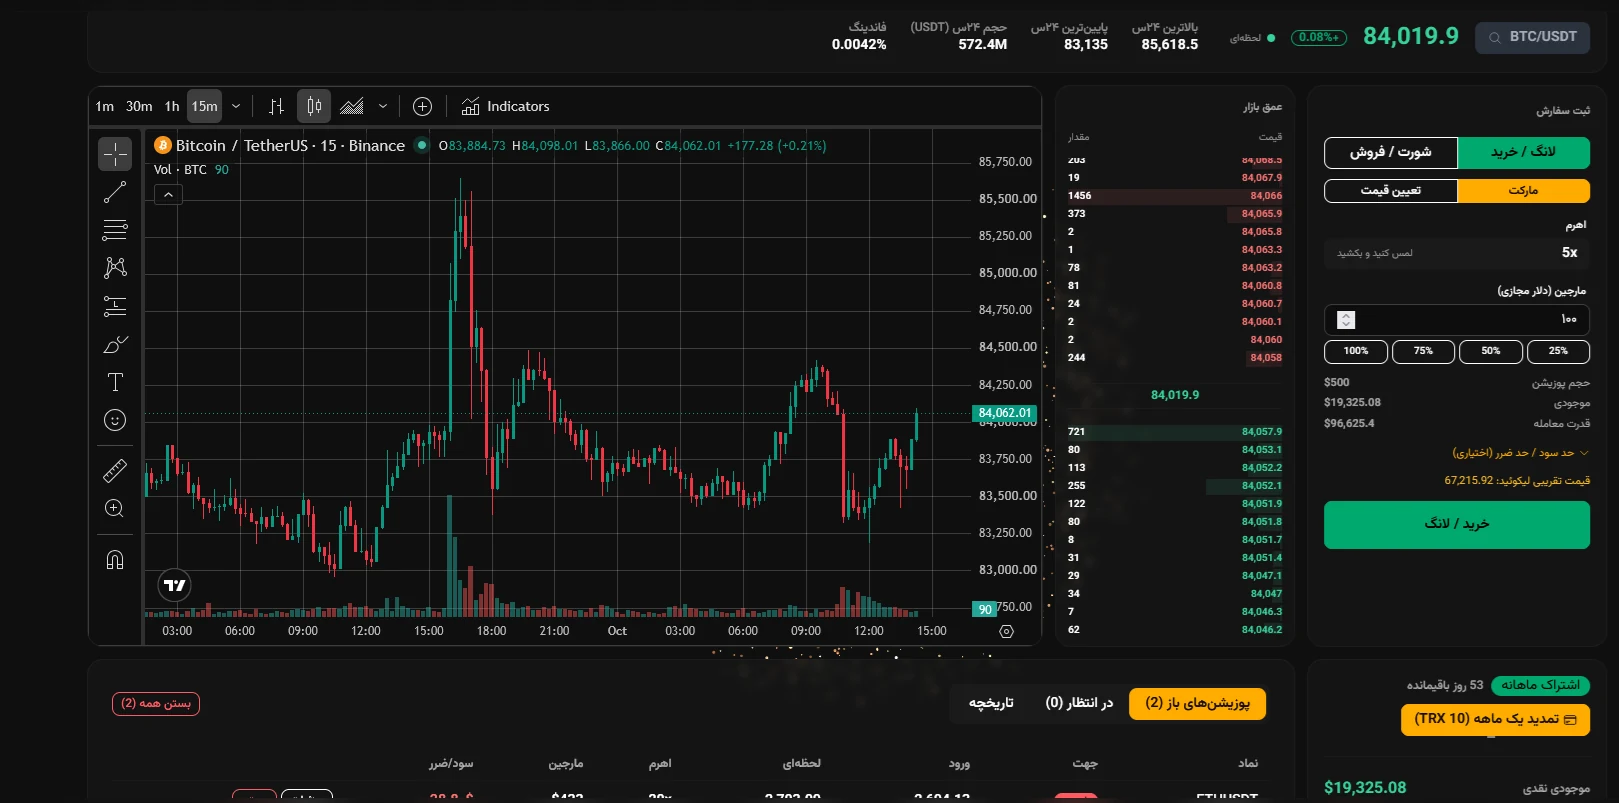Image resolution: width=1619 pixels, height=803 pixels.
Task: Click the TRX 10 one-month subscription renewal button
Action: point(1495,720)
